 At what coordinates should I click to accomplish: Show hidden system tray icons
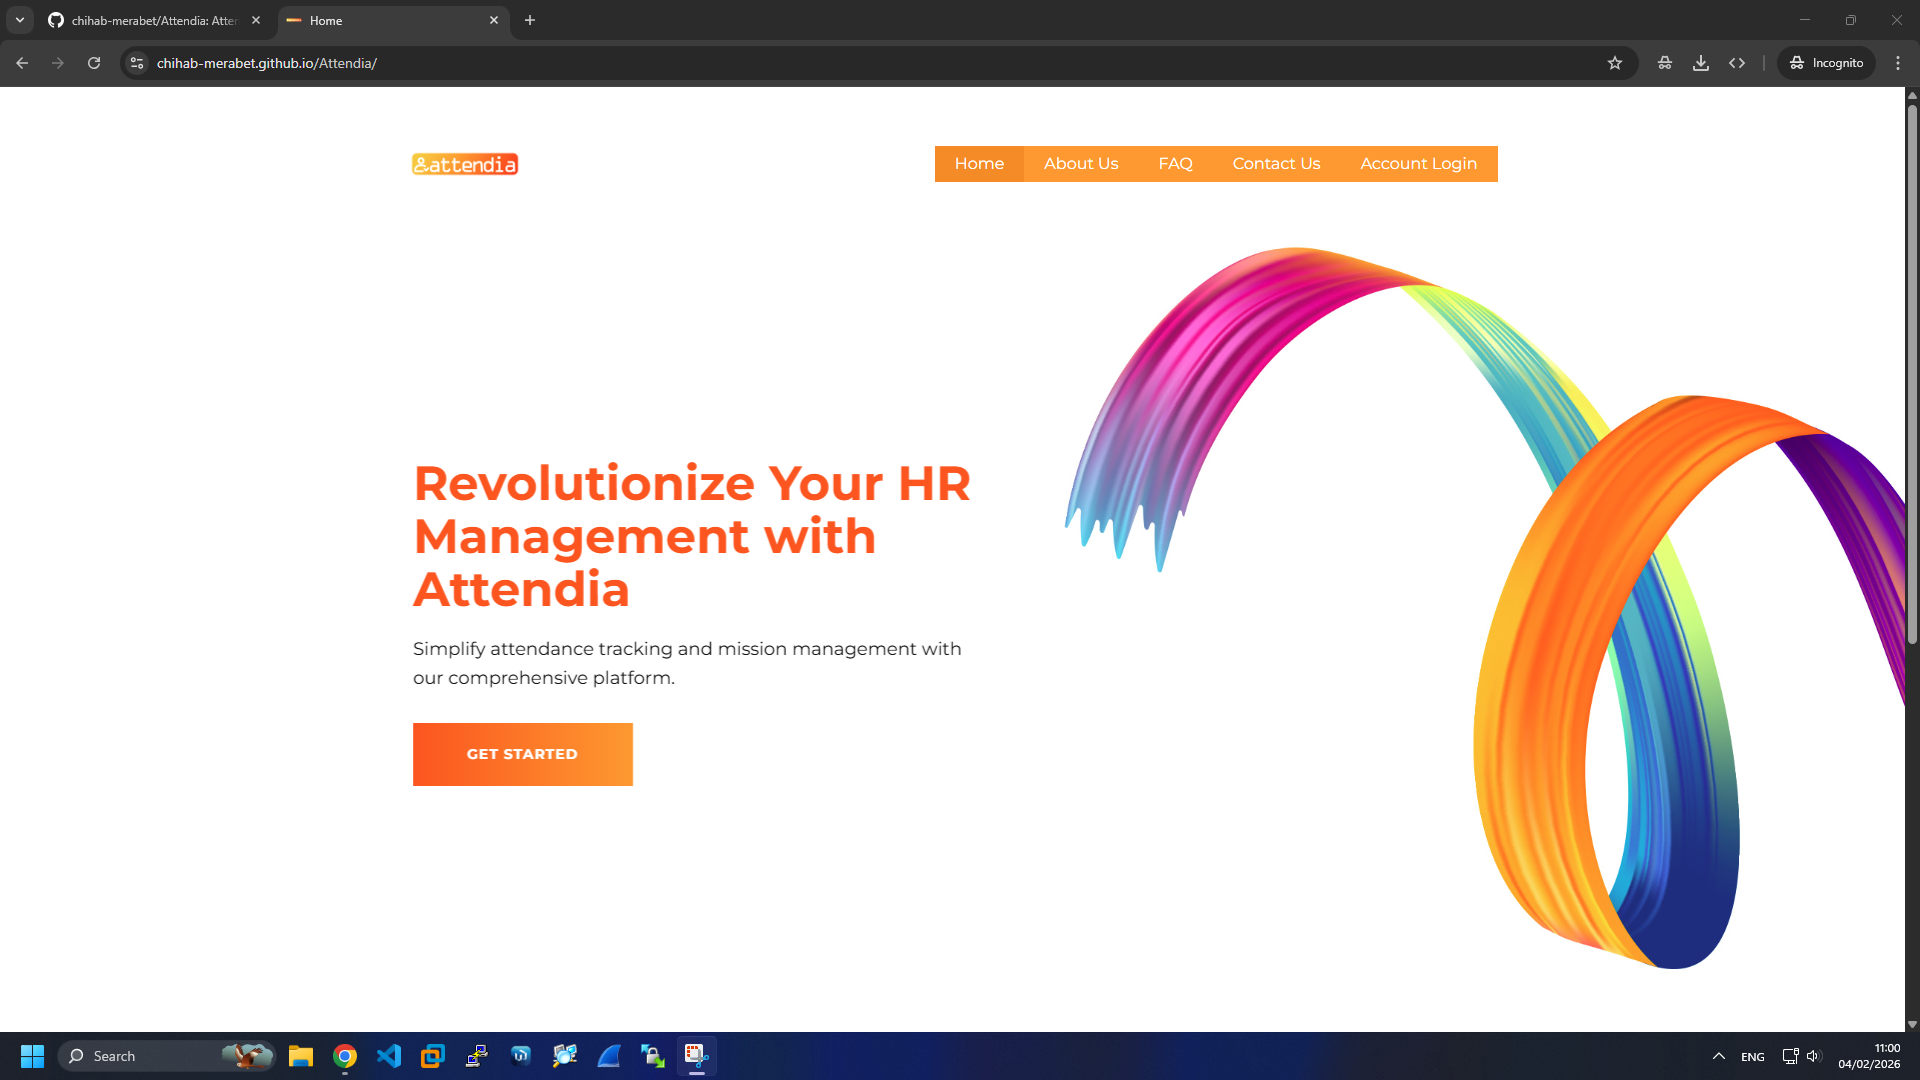tap(1718, 1056)
